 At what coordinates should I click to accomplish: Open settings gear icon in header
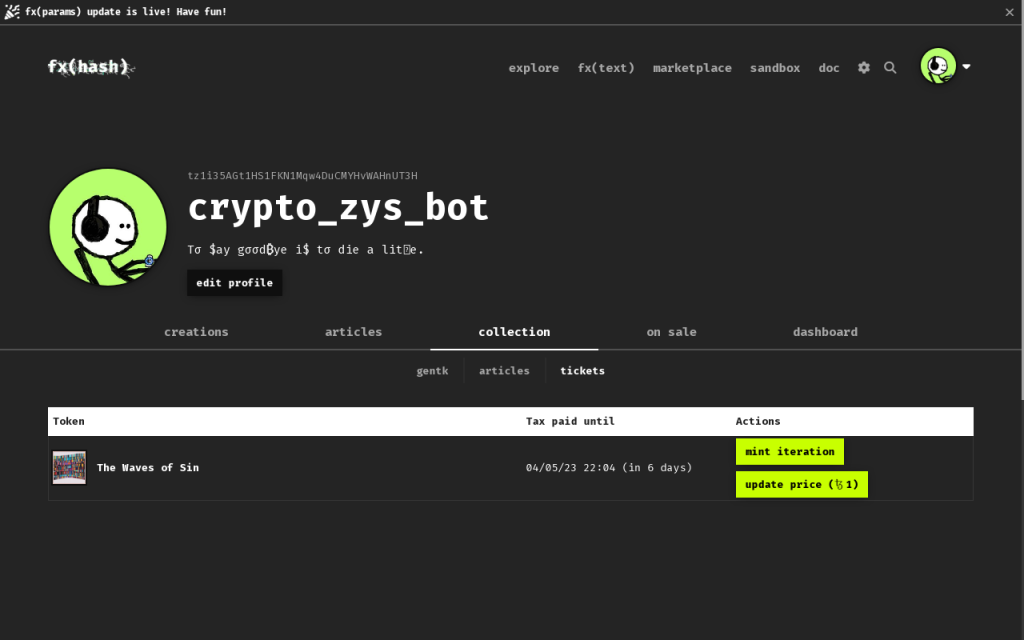pyautogui.click(x=864, y=68)
